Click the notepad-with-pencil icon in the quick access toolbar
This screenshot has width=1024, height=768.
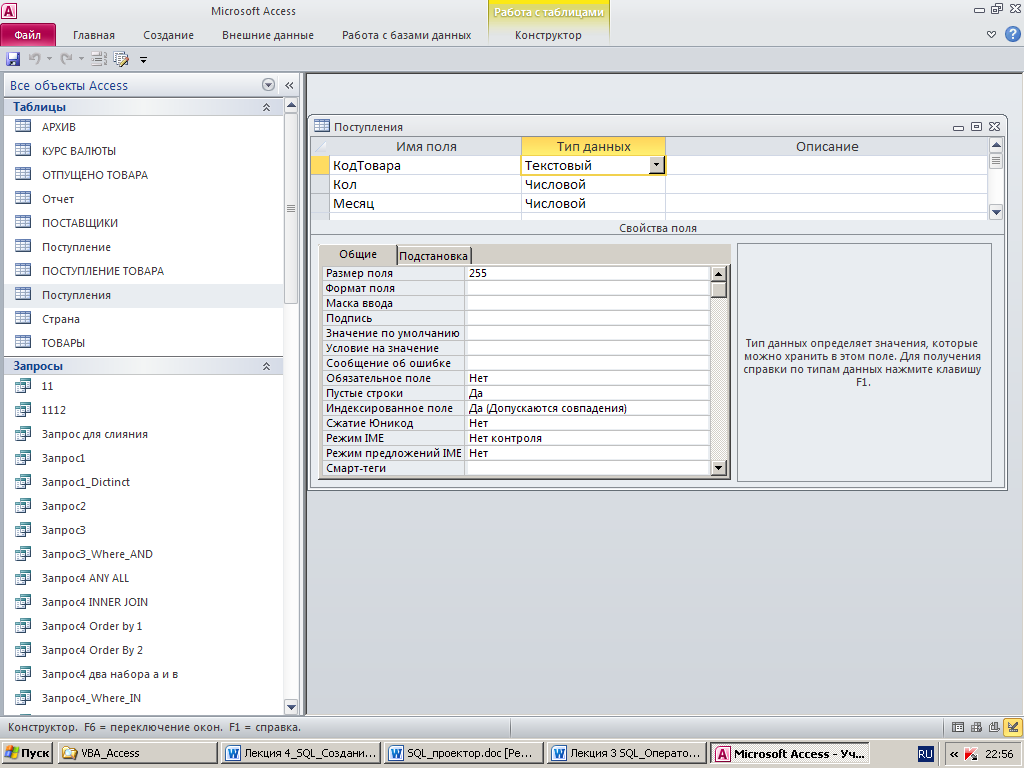pyautogui.click(x=121, y=59)
